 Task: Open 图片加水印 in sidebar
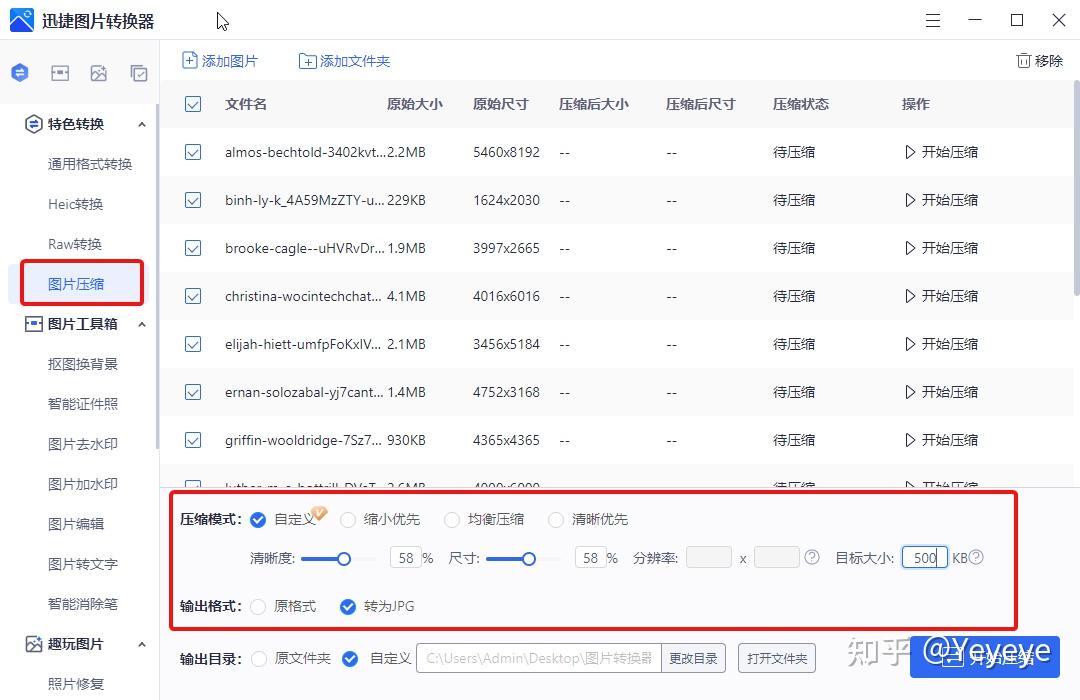point(83,484)
